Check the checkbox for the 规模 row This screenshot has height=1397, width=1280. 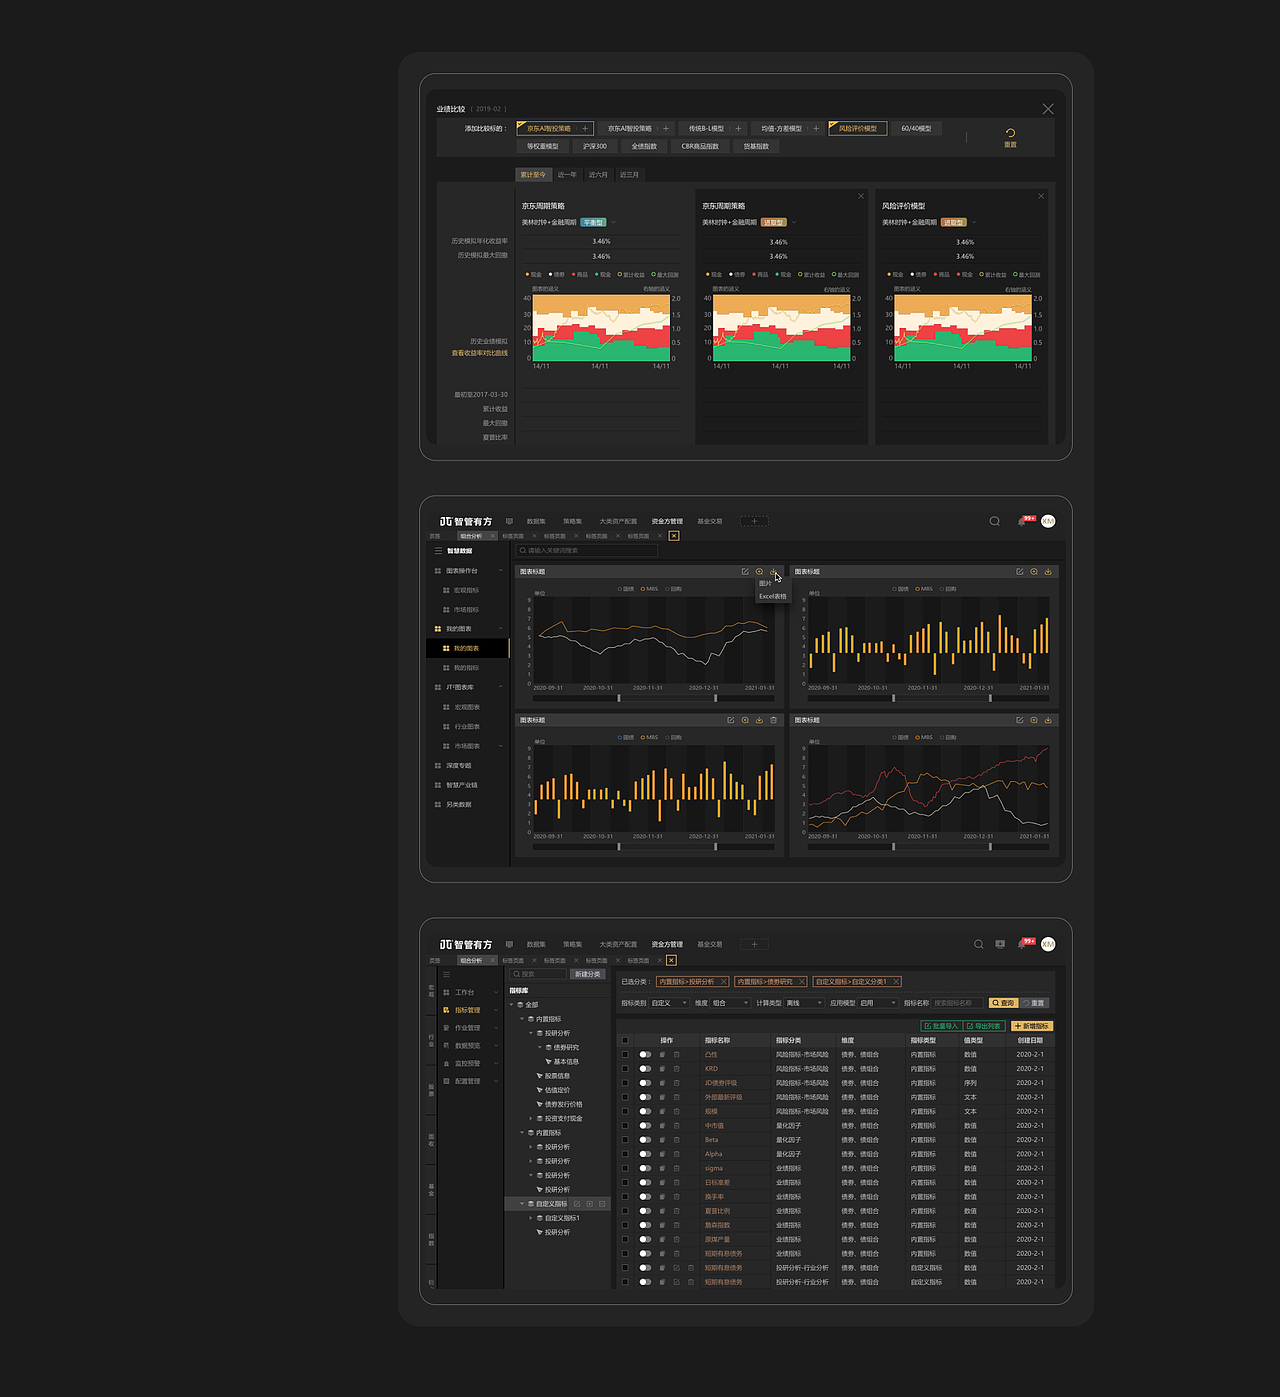(625, 1111)
